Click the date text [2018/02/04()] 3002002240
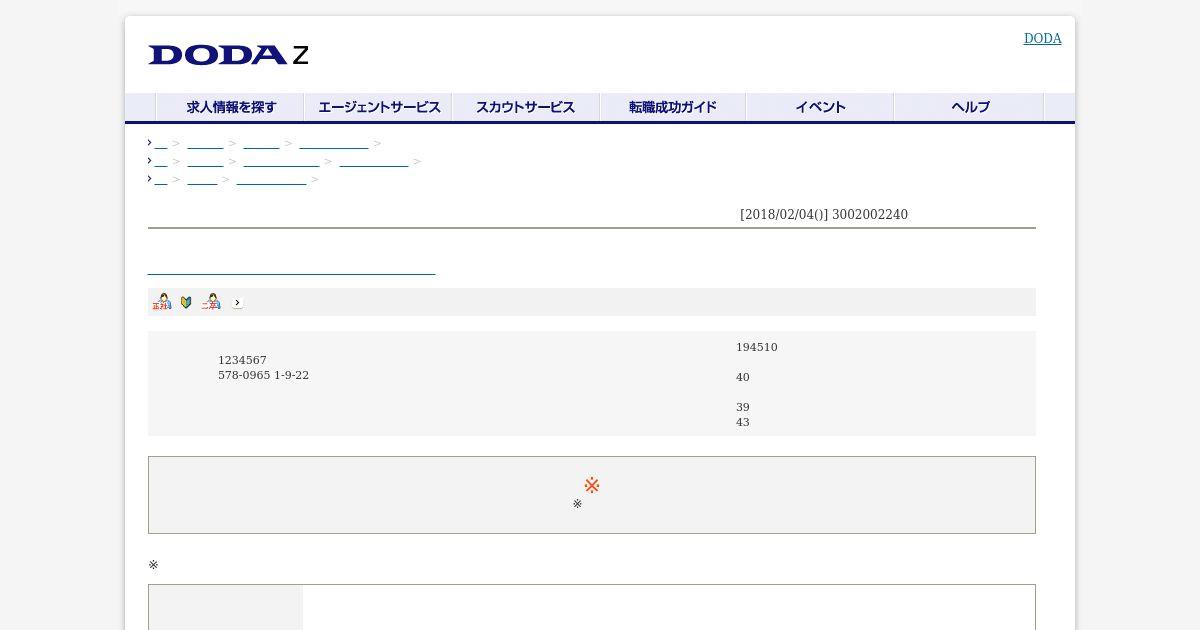This screenshot has height=630, width=1200. [824, 214]
